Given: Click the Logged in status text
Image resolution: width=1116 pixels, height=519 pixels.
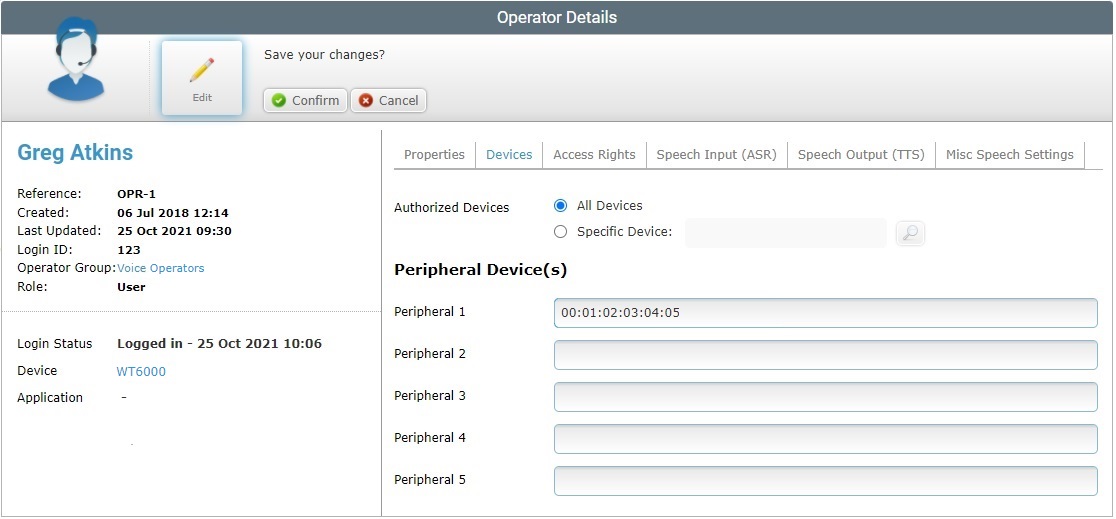Looking at the screenshot, I should [219, 344].
